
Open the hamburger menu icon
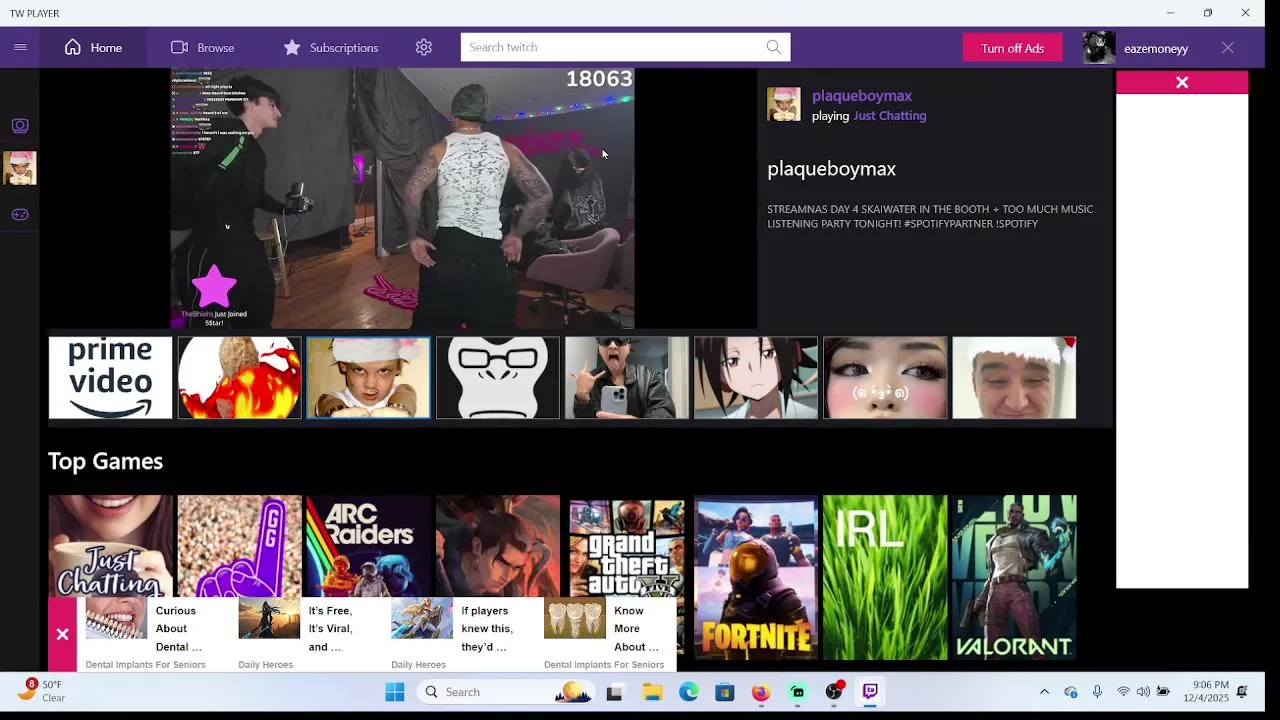(20, 47)
